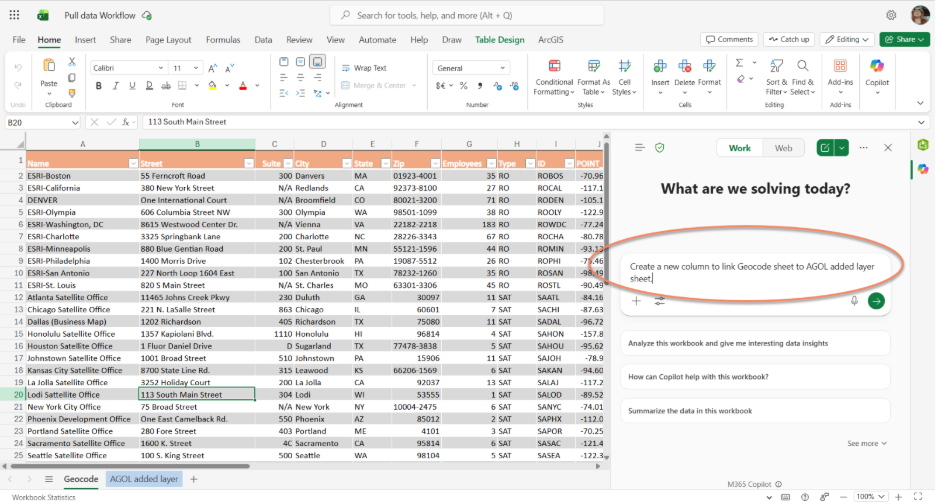
Task: Select How can Copilot help suggestion
Action: pos(755,377)
